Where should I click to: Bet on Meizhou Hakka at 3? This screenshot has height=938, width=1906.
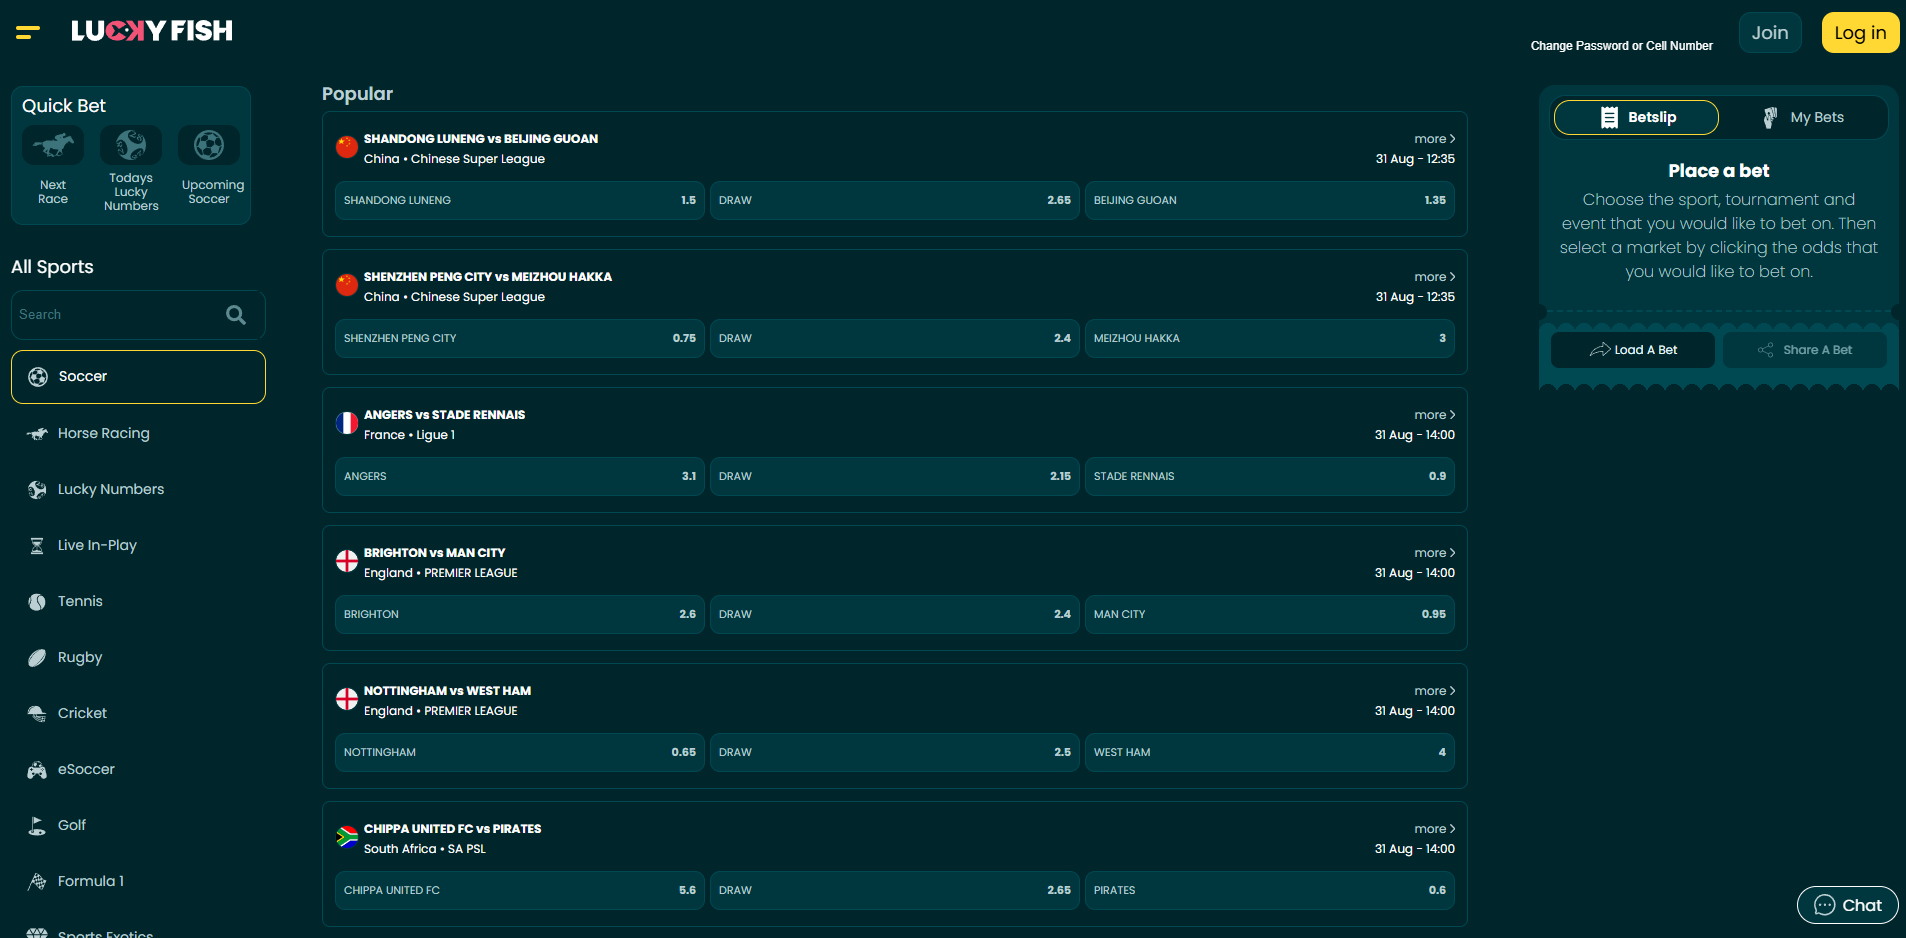coord(1270,338)
